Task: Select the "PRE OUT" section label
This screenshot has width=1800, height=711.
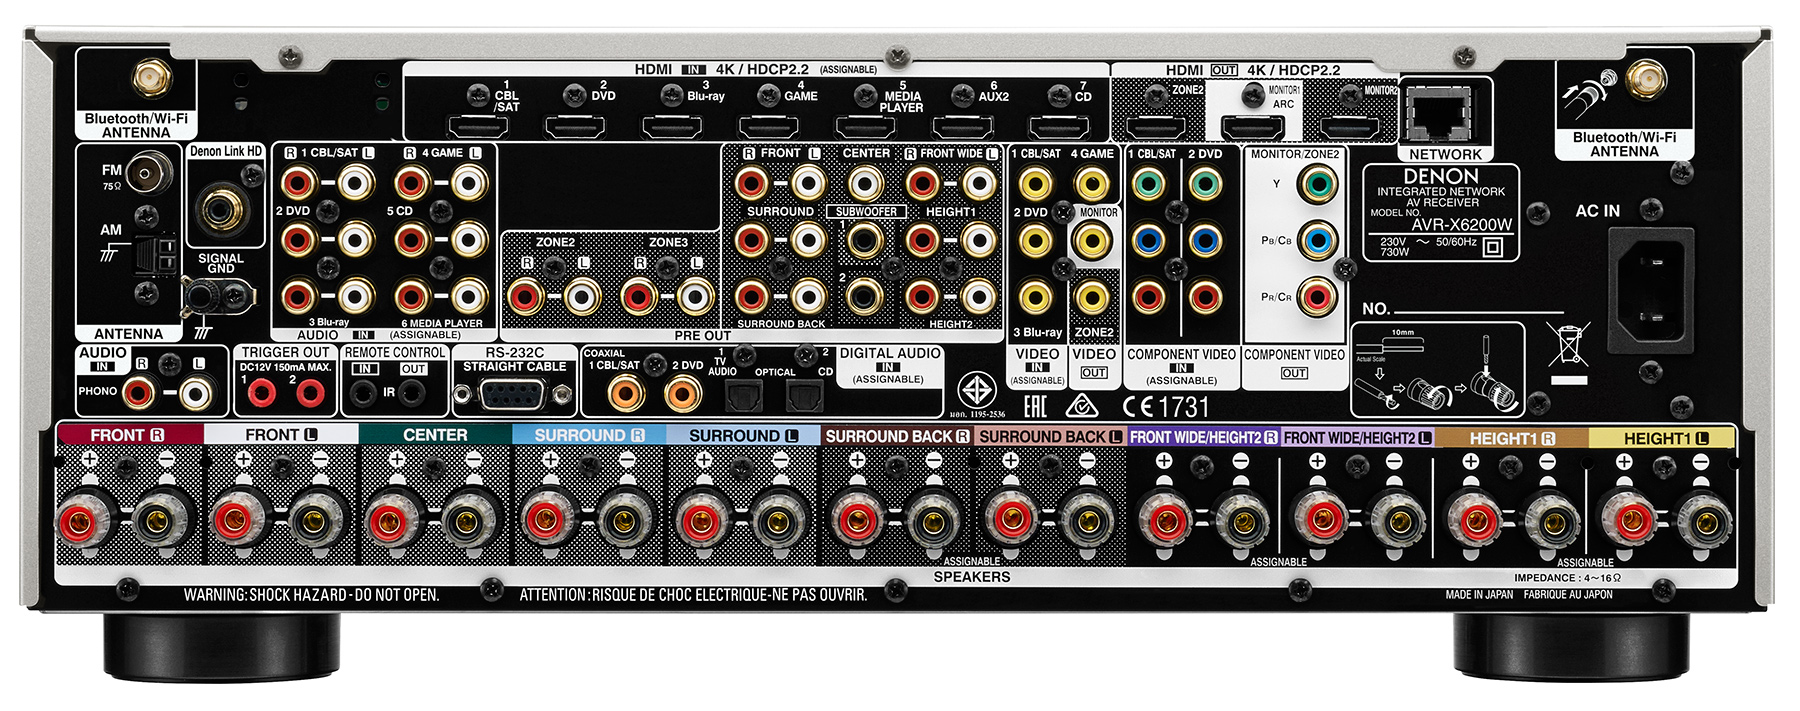Action: tap(702, 336)
